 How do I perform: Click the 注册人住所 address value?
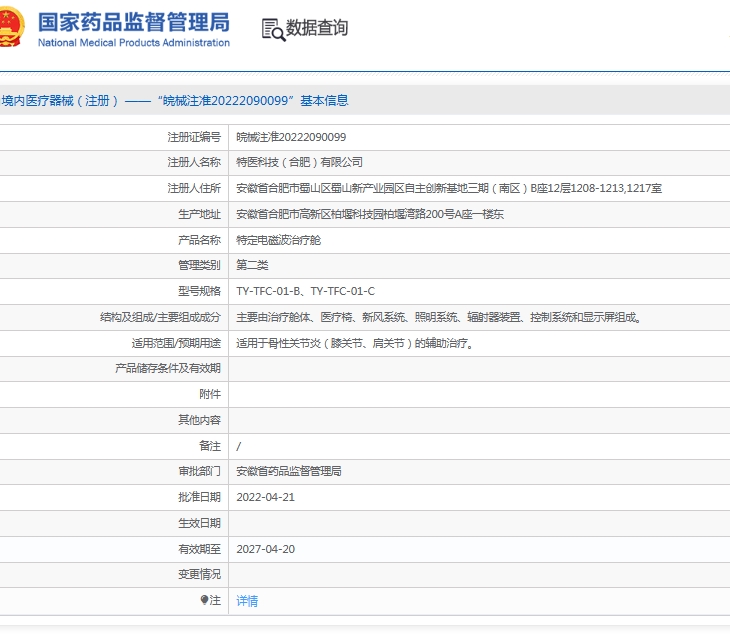click(448, 188)
